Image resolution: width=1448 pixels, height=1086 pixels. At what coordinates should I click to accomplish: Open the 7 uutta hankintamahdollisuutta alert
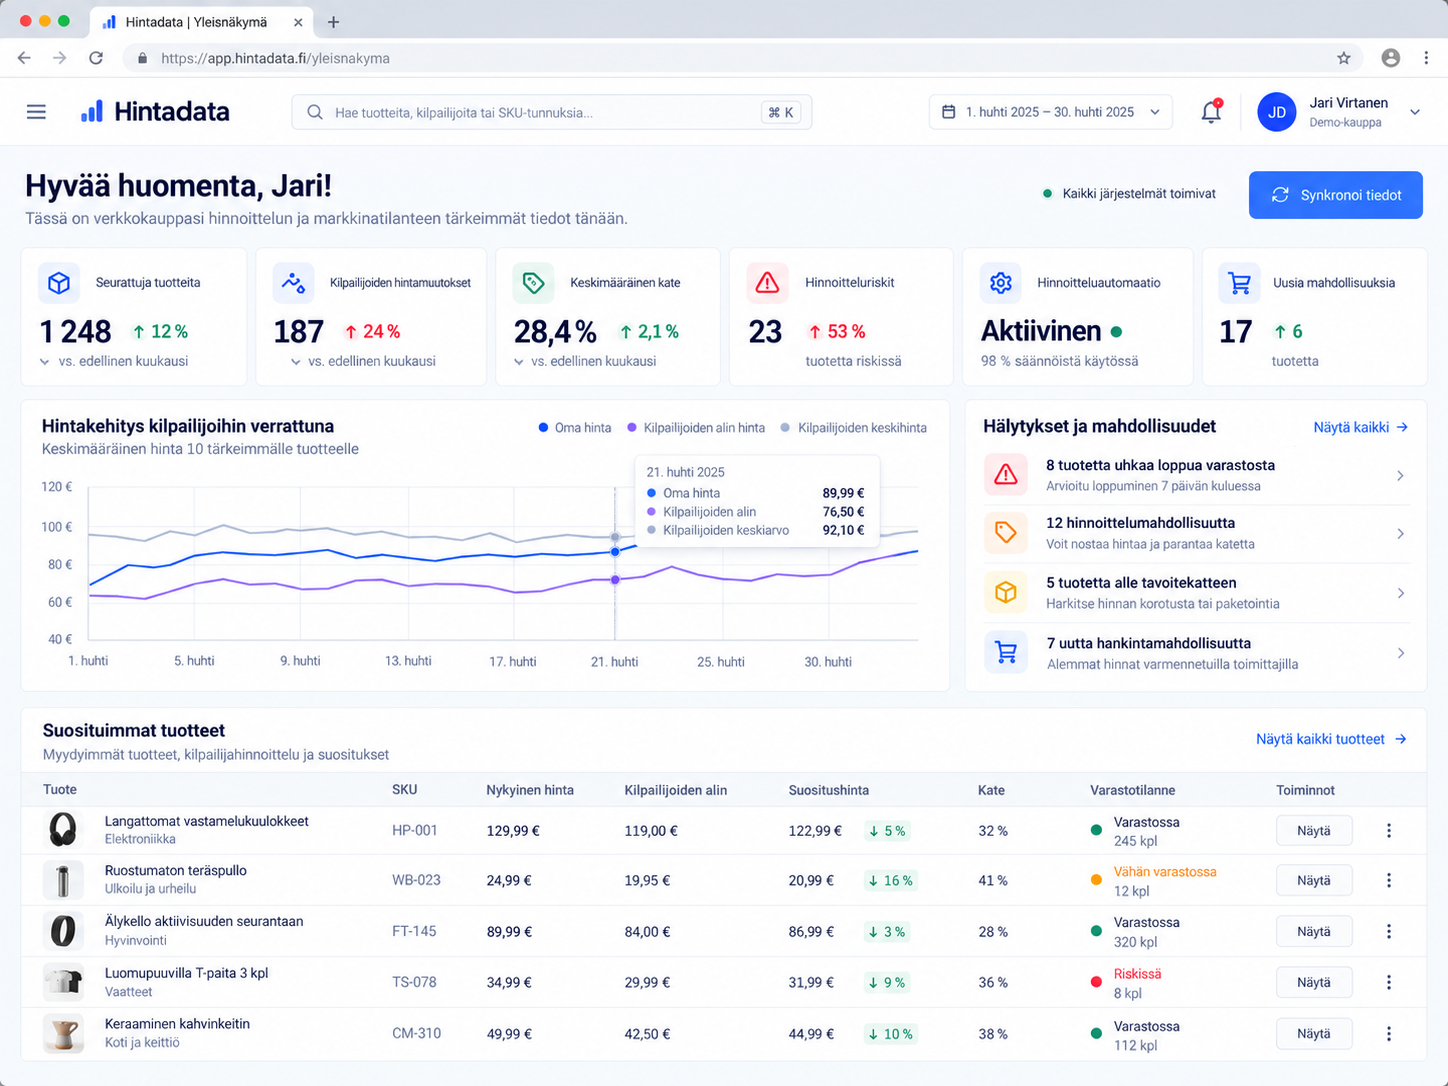coord(1196,653)
